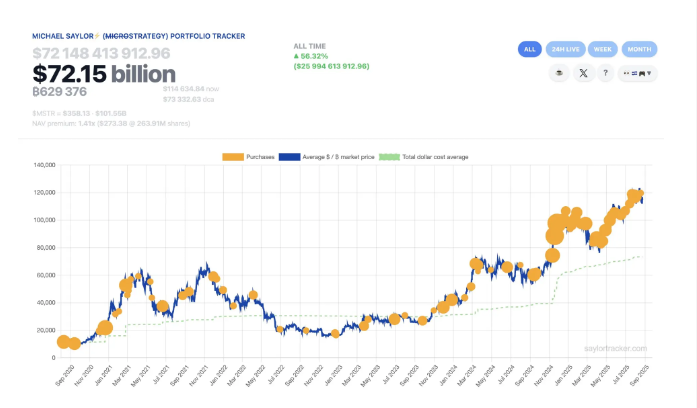Screen dimensions: 697x408
Task: Open the X (Twitter) share icon
Action: click(x=583, y=73)
